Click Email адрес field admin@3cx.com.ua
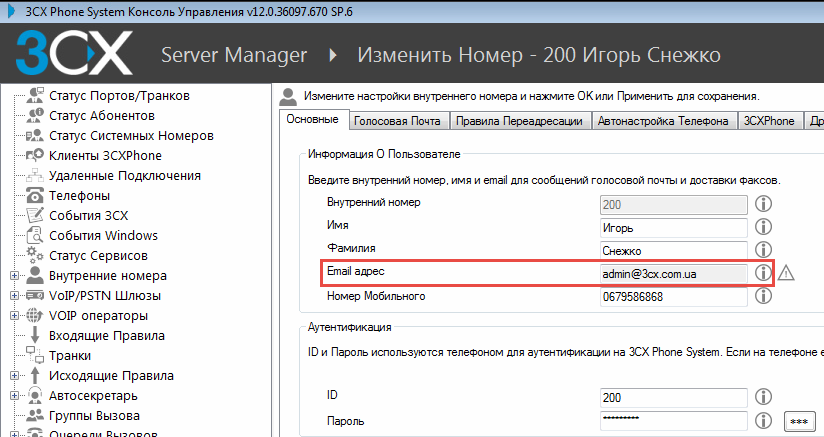824x437 pixels. 674,274
